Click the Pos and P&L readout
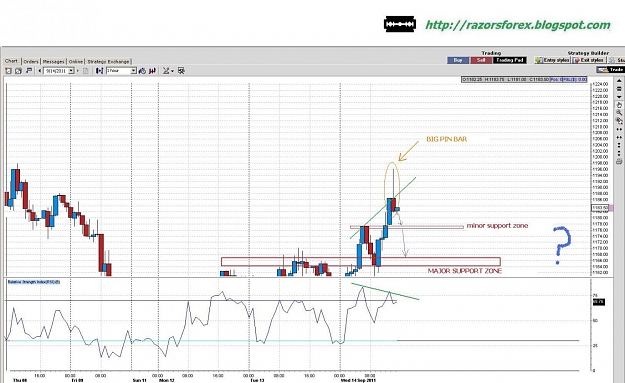Screen dimensions: 625x383 click(x=568, y=80)
